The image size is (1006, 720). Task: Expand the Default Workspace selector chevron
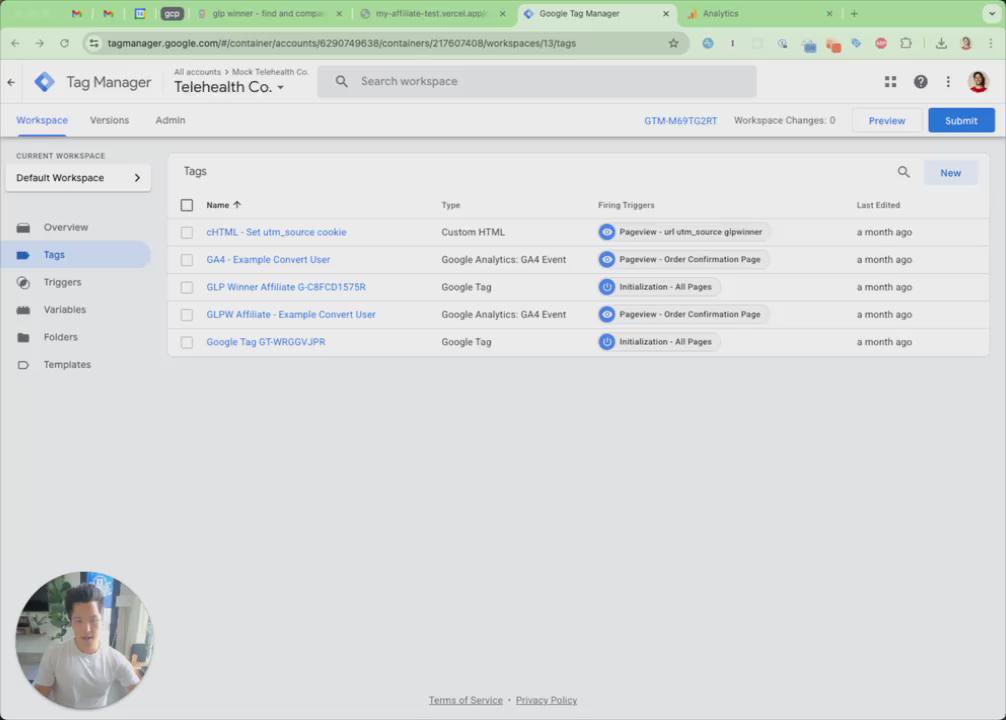(137, 178)
